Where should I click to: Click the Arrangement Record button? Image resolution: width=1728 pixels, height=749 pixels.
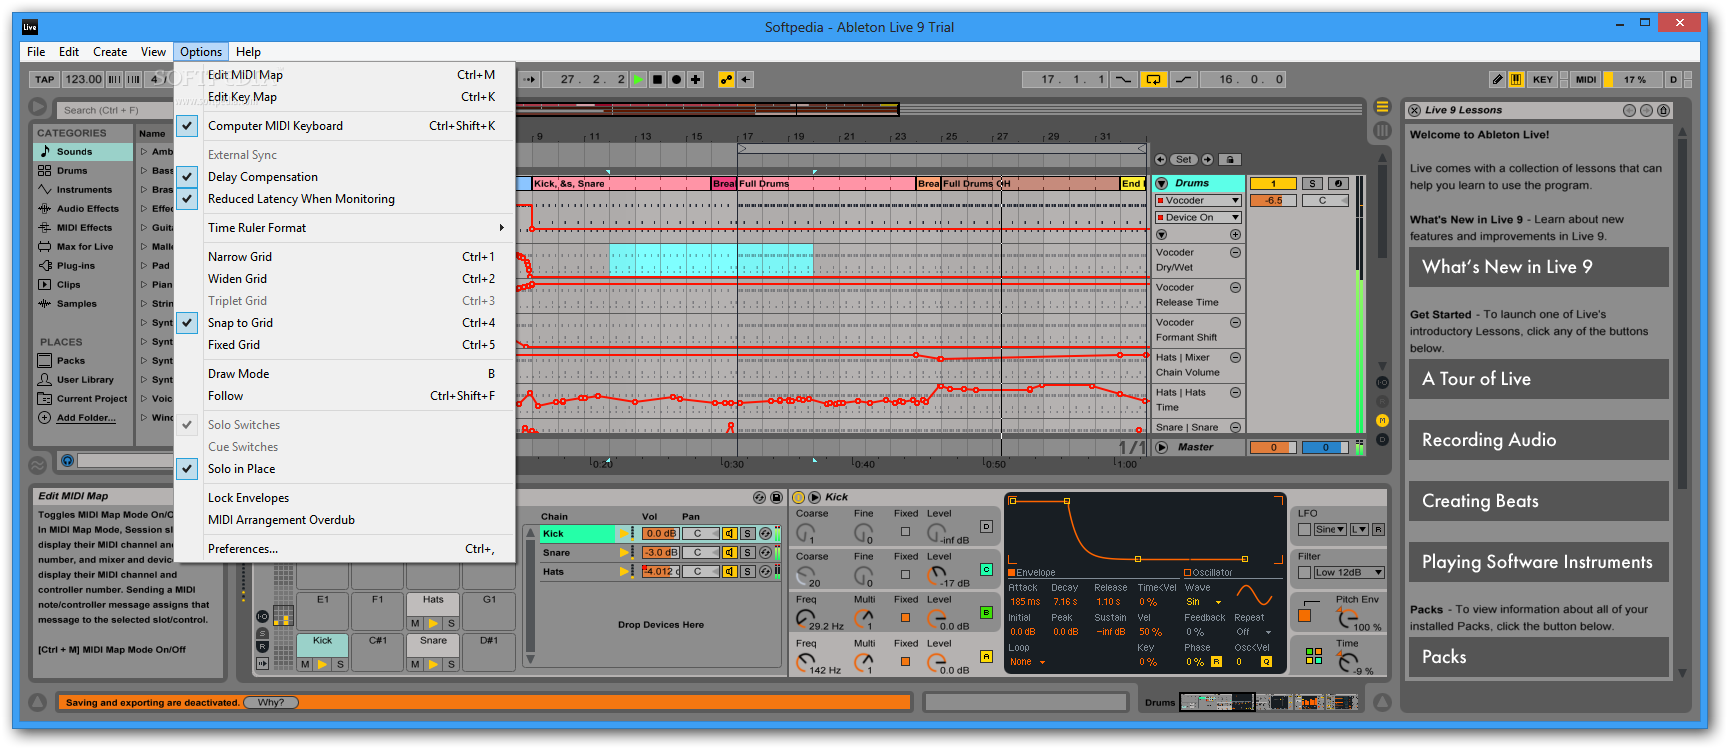coord(676,79)
